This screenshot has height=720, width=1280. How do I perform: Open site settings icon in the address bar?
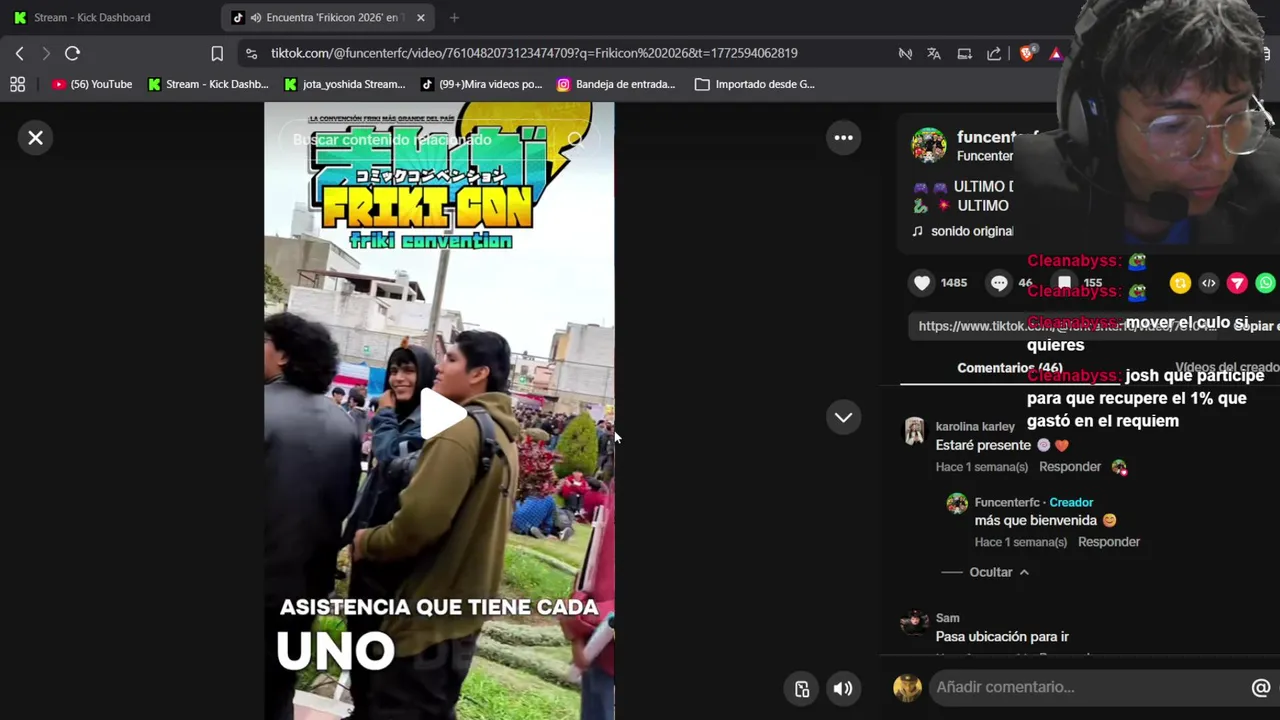click(251, 53)
